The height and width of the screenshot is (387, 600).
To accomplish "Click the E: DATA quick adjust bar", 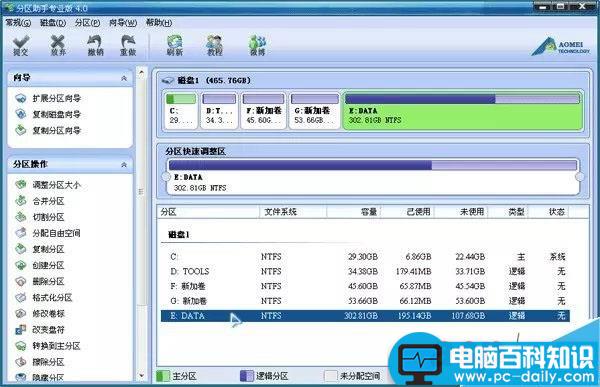I will (x=373, y=177).
